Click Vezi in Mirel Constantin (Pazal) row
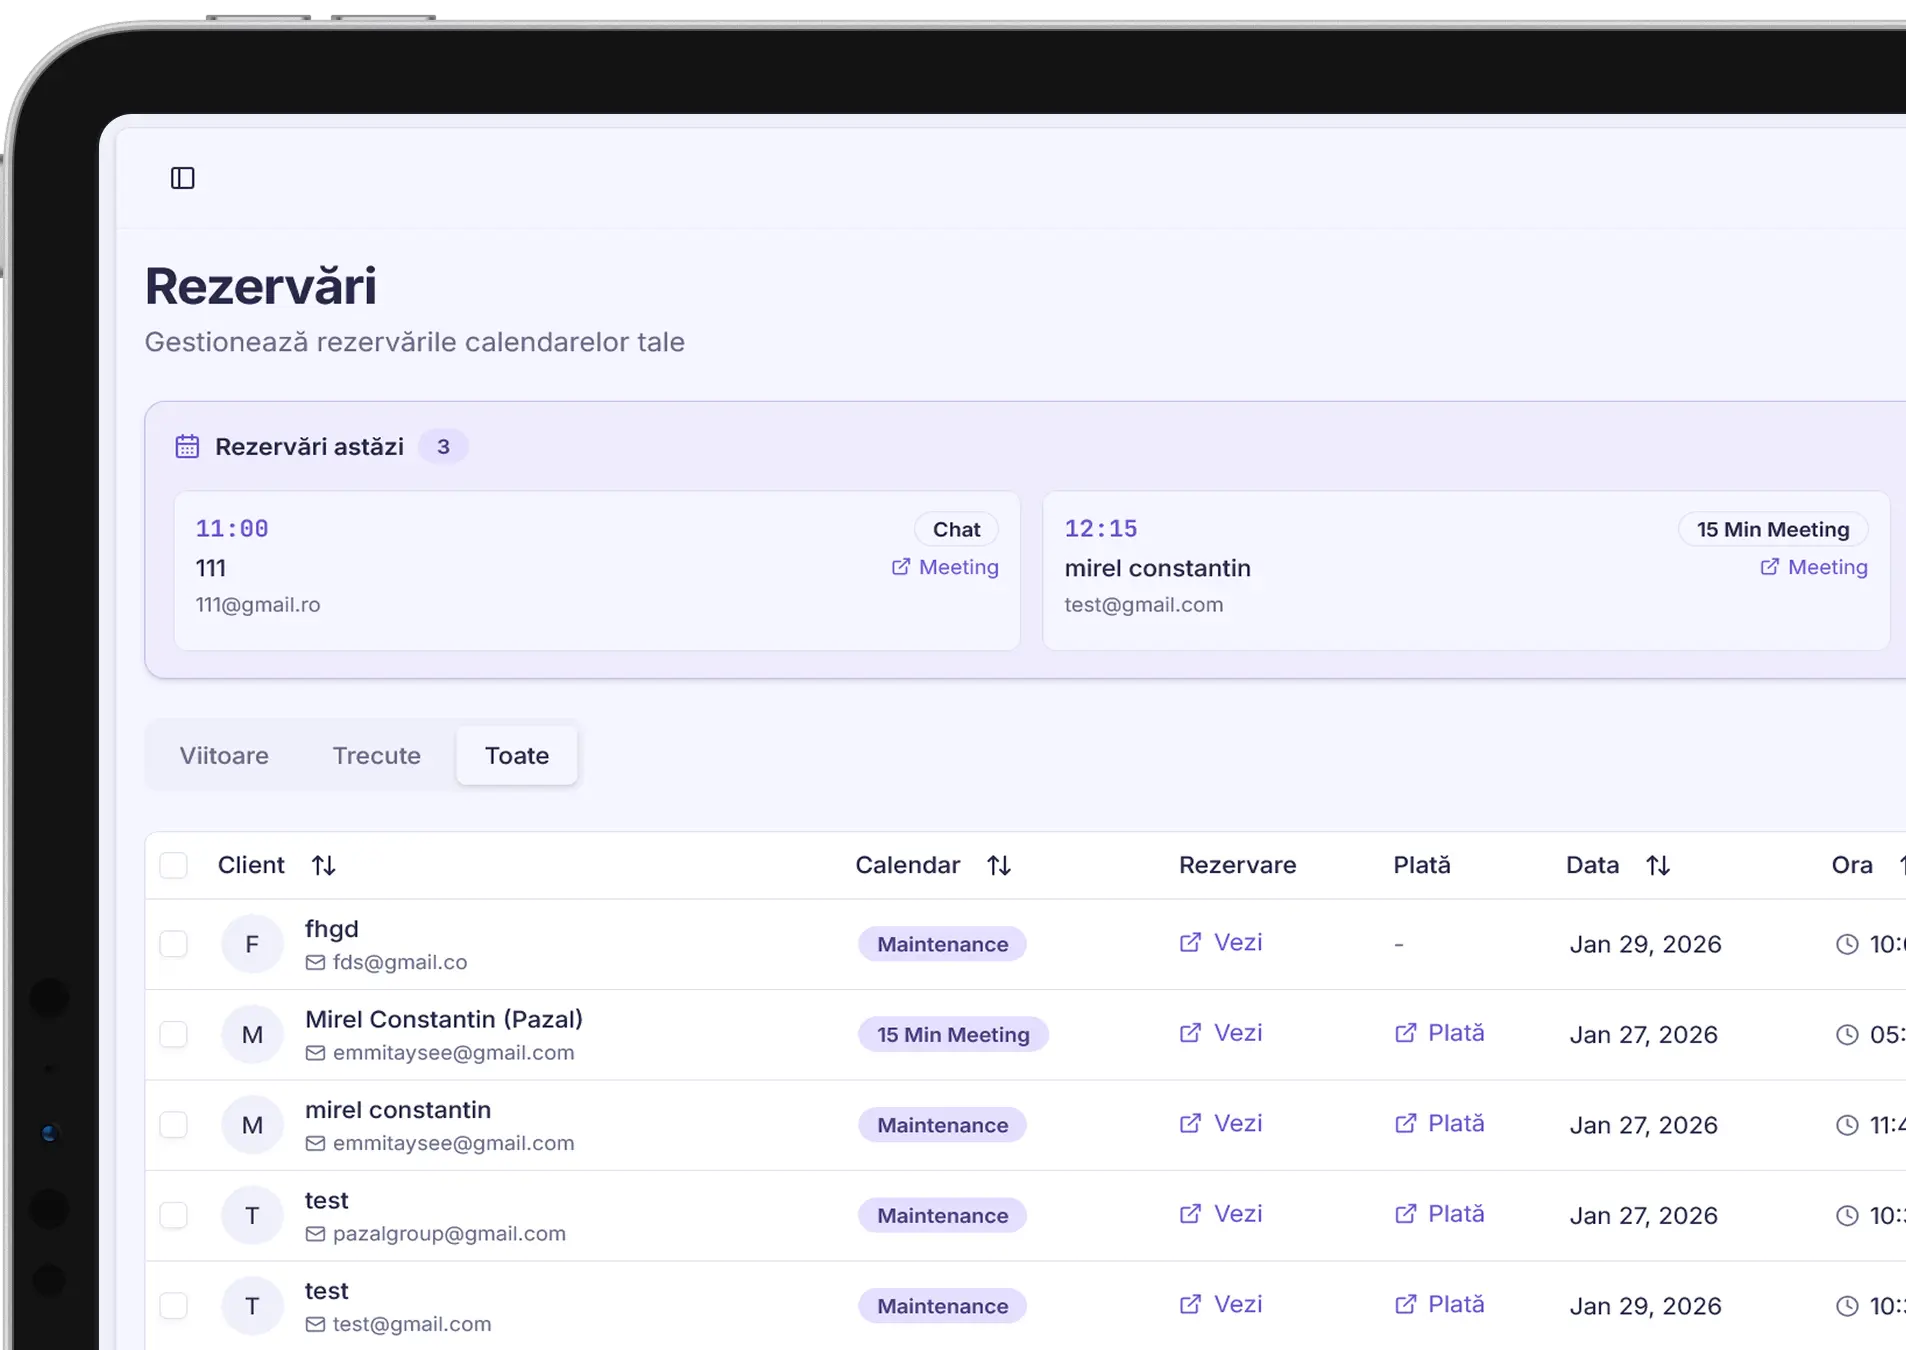 point(1221,1033)
